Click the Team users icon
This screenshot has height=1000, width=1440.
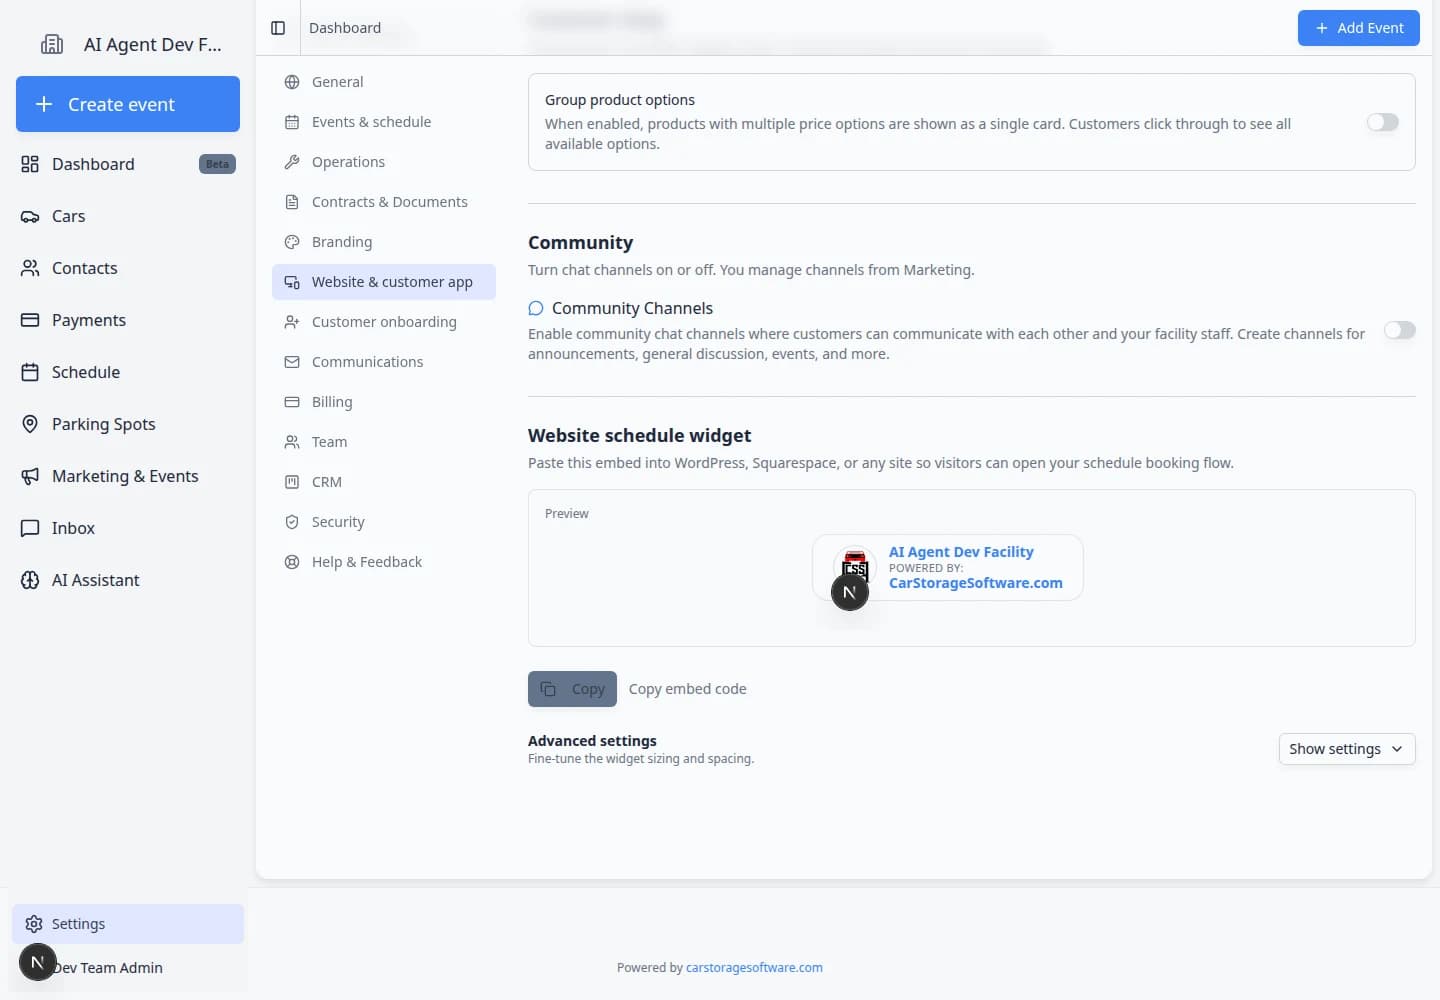click(292, 442)
